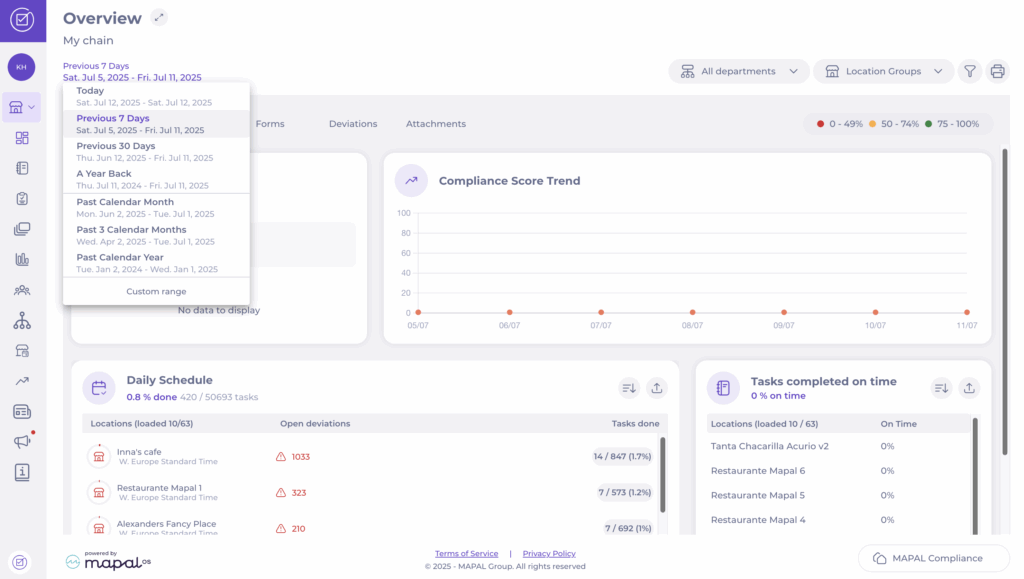Open megaphone announcements icon in sidebar
Viewport: 1024px width, 579px height.
[x=22, y=441]
